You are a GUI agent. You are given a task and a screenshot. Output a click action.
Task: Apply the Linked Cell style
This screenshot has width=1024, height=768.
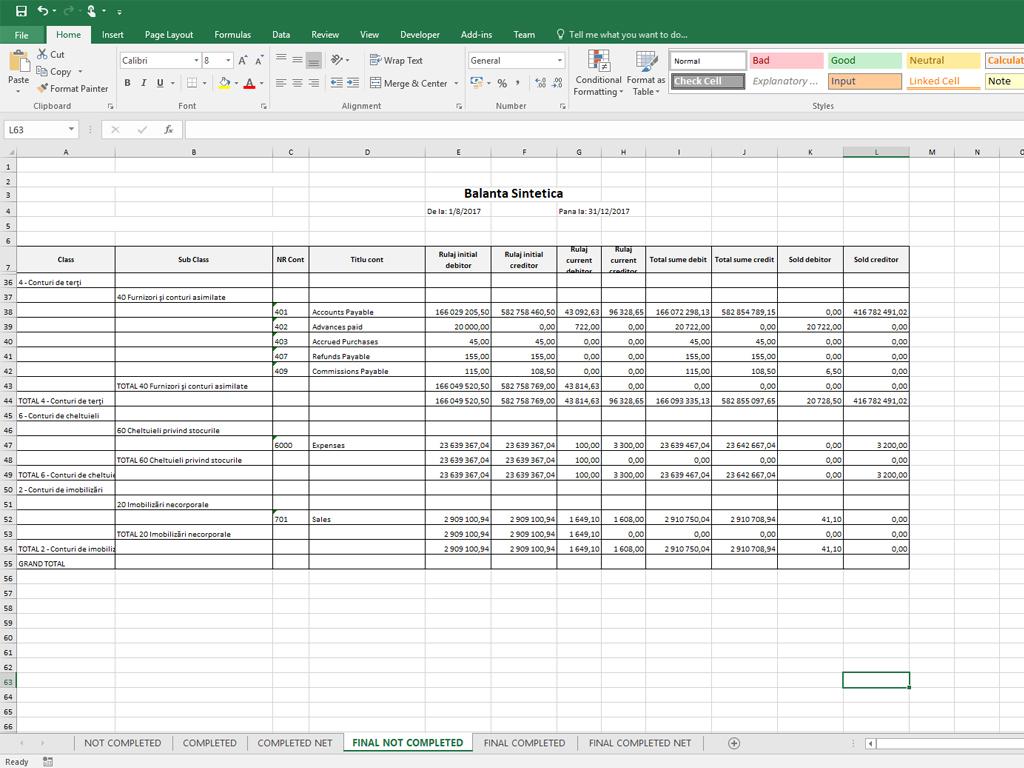tap(943, 81)
